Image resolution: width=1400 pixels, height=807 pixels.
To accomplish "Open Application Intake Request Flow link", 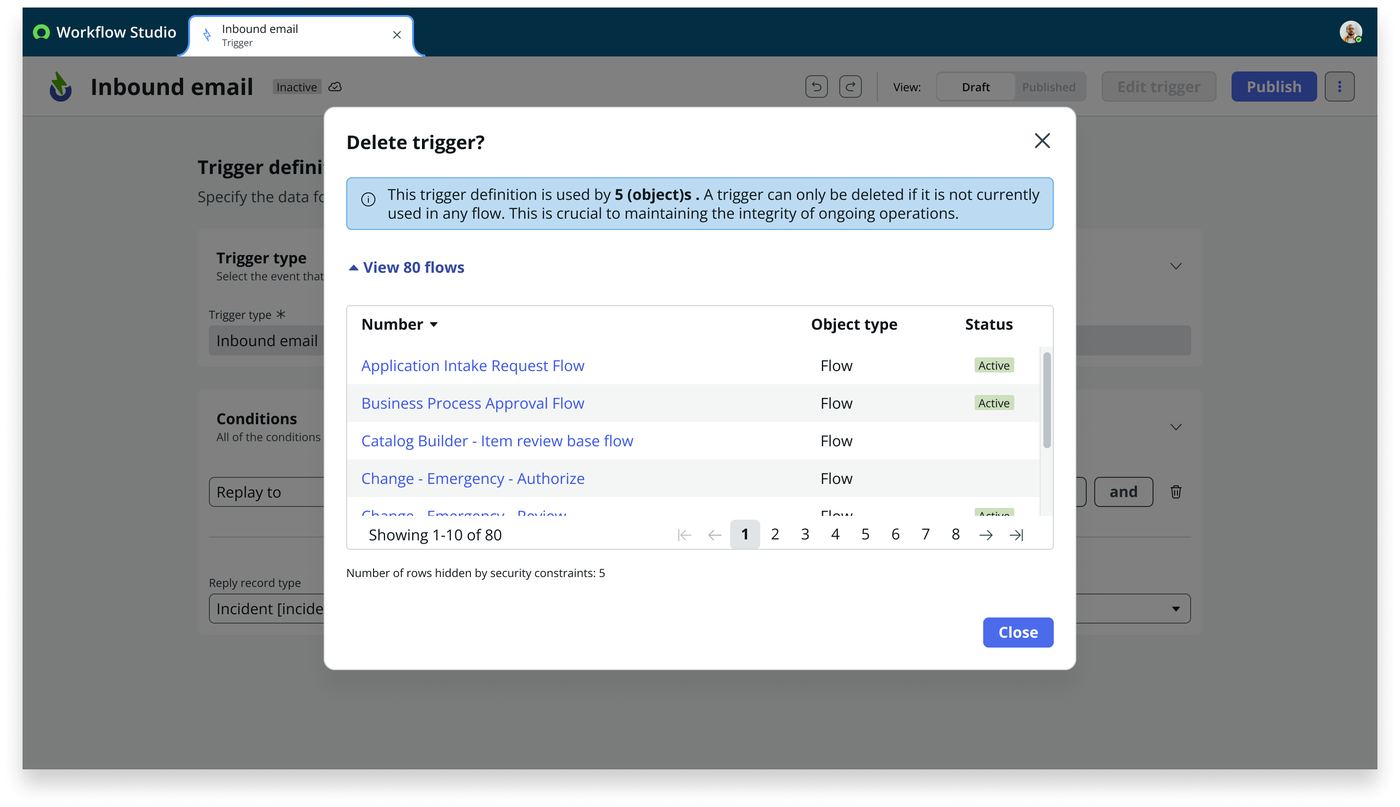I will coord(473,366).
